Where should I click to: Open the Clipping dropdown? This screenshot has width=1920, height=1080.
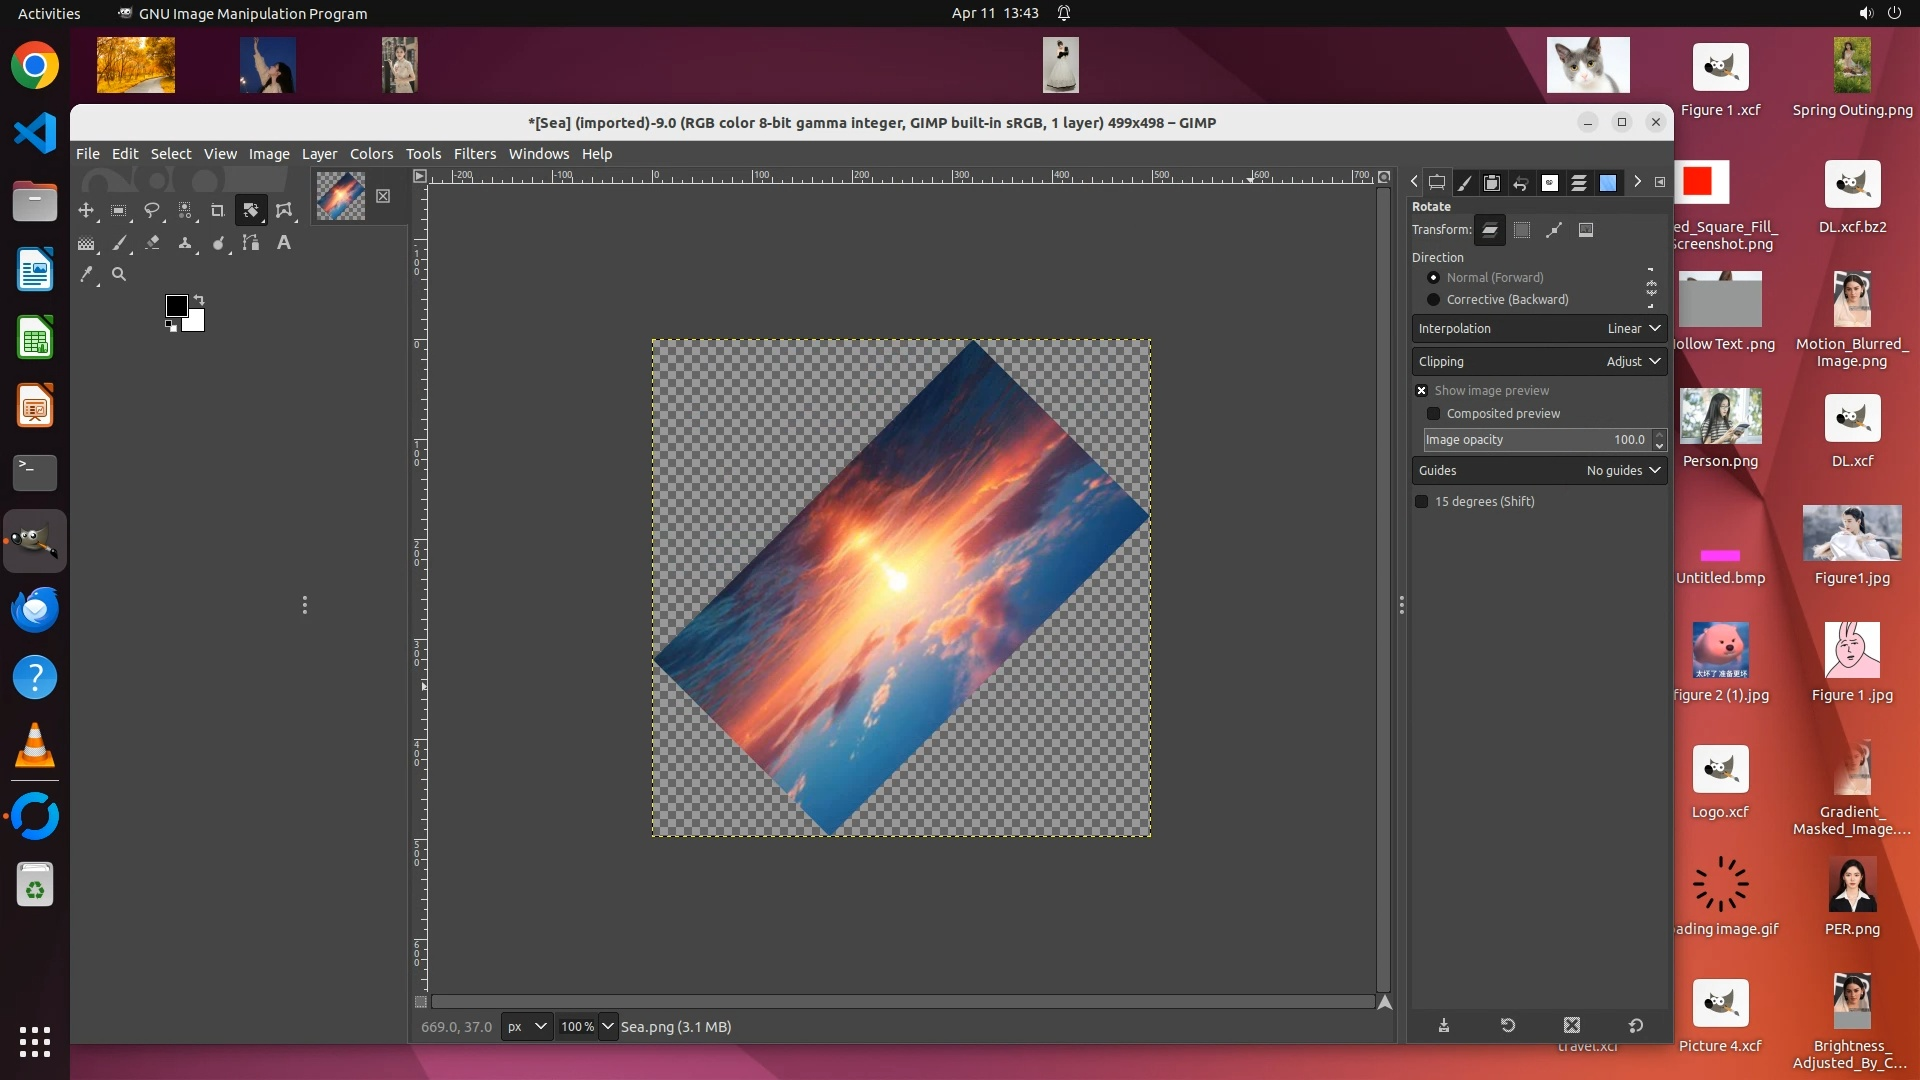[x=1539, y=362]
